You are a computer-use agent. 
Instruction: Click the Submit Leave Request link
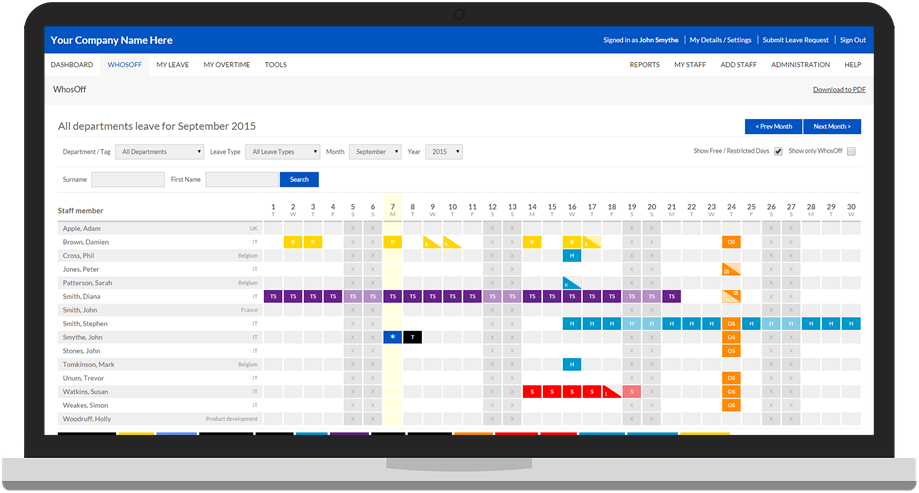point(795,40)
